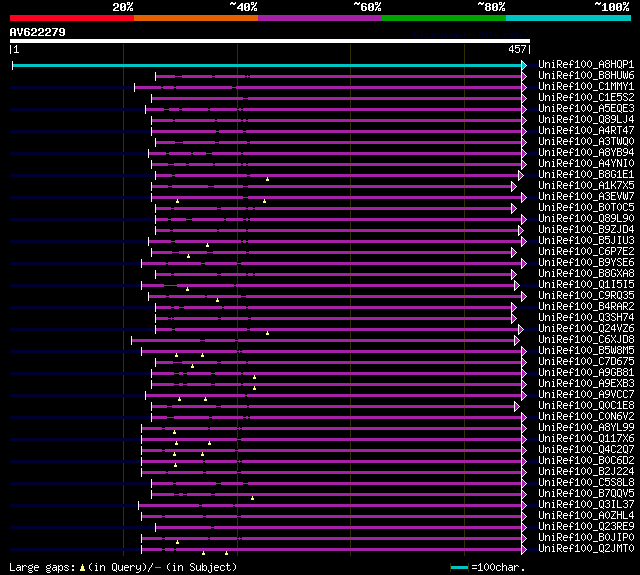Click UniRef100_A3TWQ0 label
Screen dimensions: 640x575
pyautogui.click(x=586, y=142)
